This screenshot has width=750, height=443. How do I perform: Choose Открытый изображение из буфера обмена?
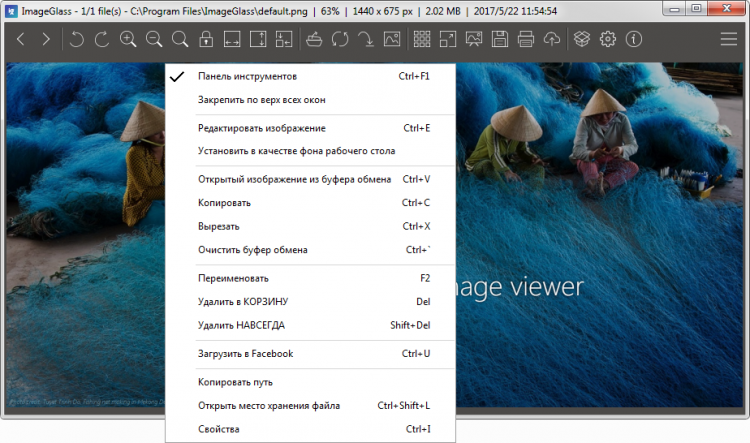click(310, 179)
